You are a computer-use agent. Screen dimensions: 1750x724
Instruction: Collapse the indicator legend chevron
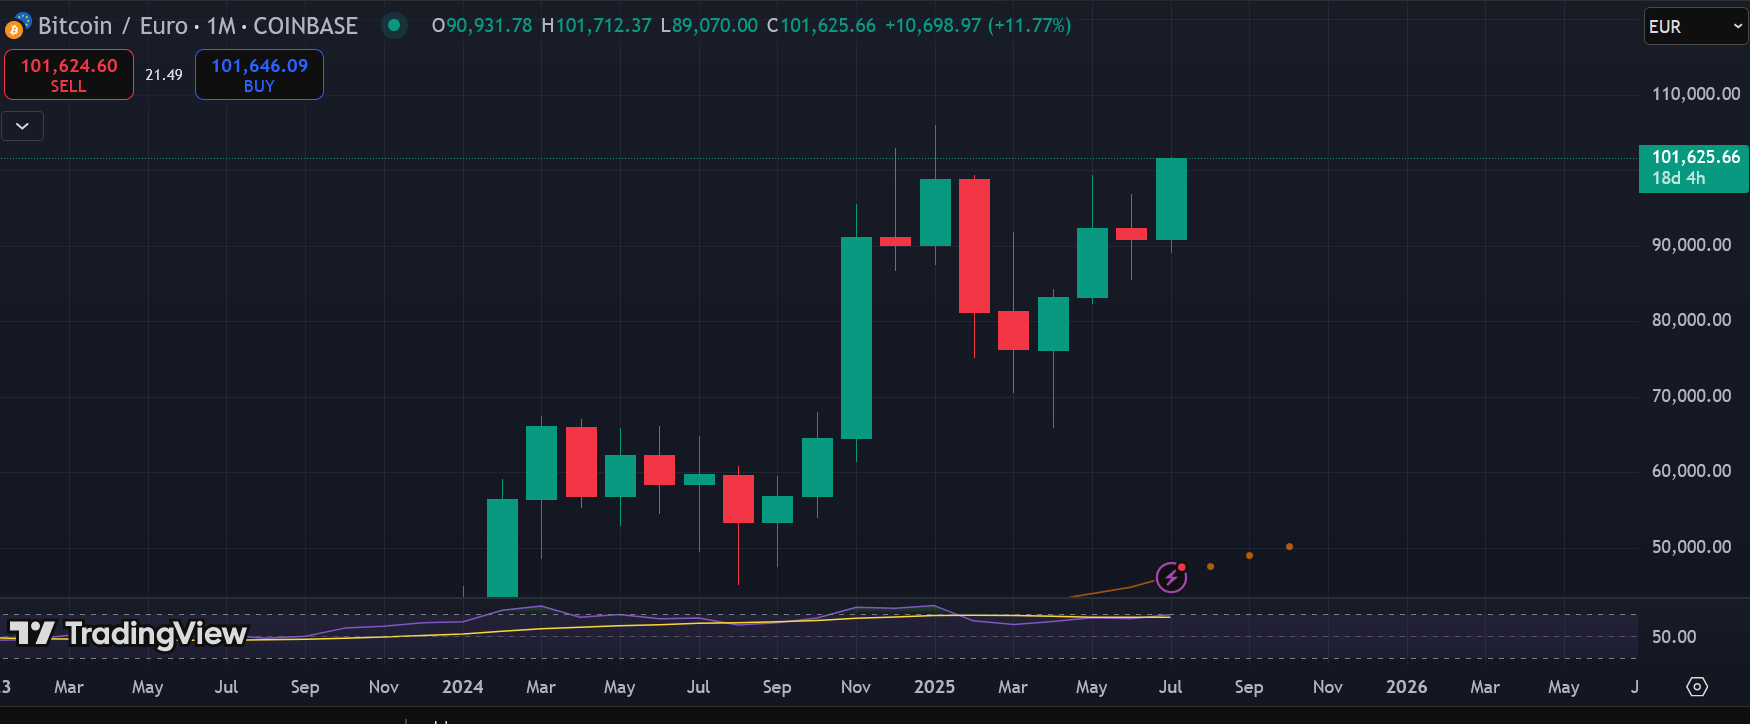[x=22, y=126]
